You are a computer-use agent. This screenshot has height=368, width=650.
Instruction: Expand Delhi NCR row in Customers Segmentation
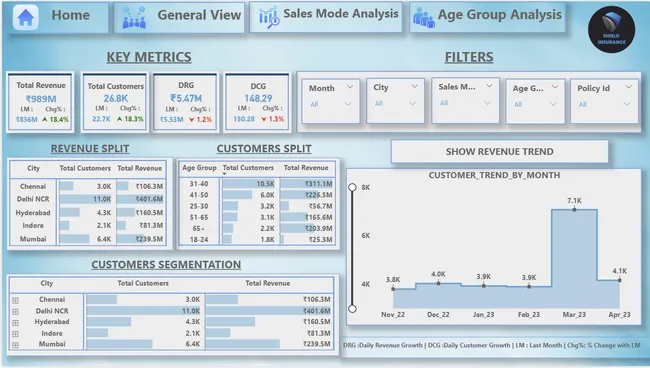pos(15,312)
